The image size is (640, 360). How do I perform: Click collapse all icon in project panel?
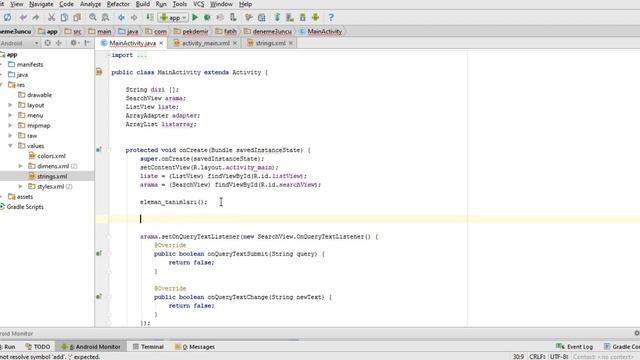point(59,43)
